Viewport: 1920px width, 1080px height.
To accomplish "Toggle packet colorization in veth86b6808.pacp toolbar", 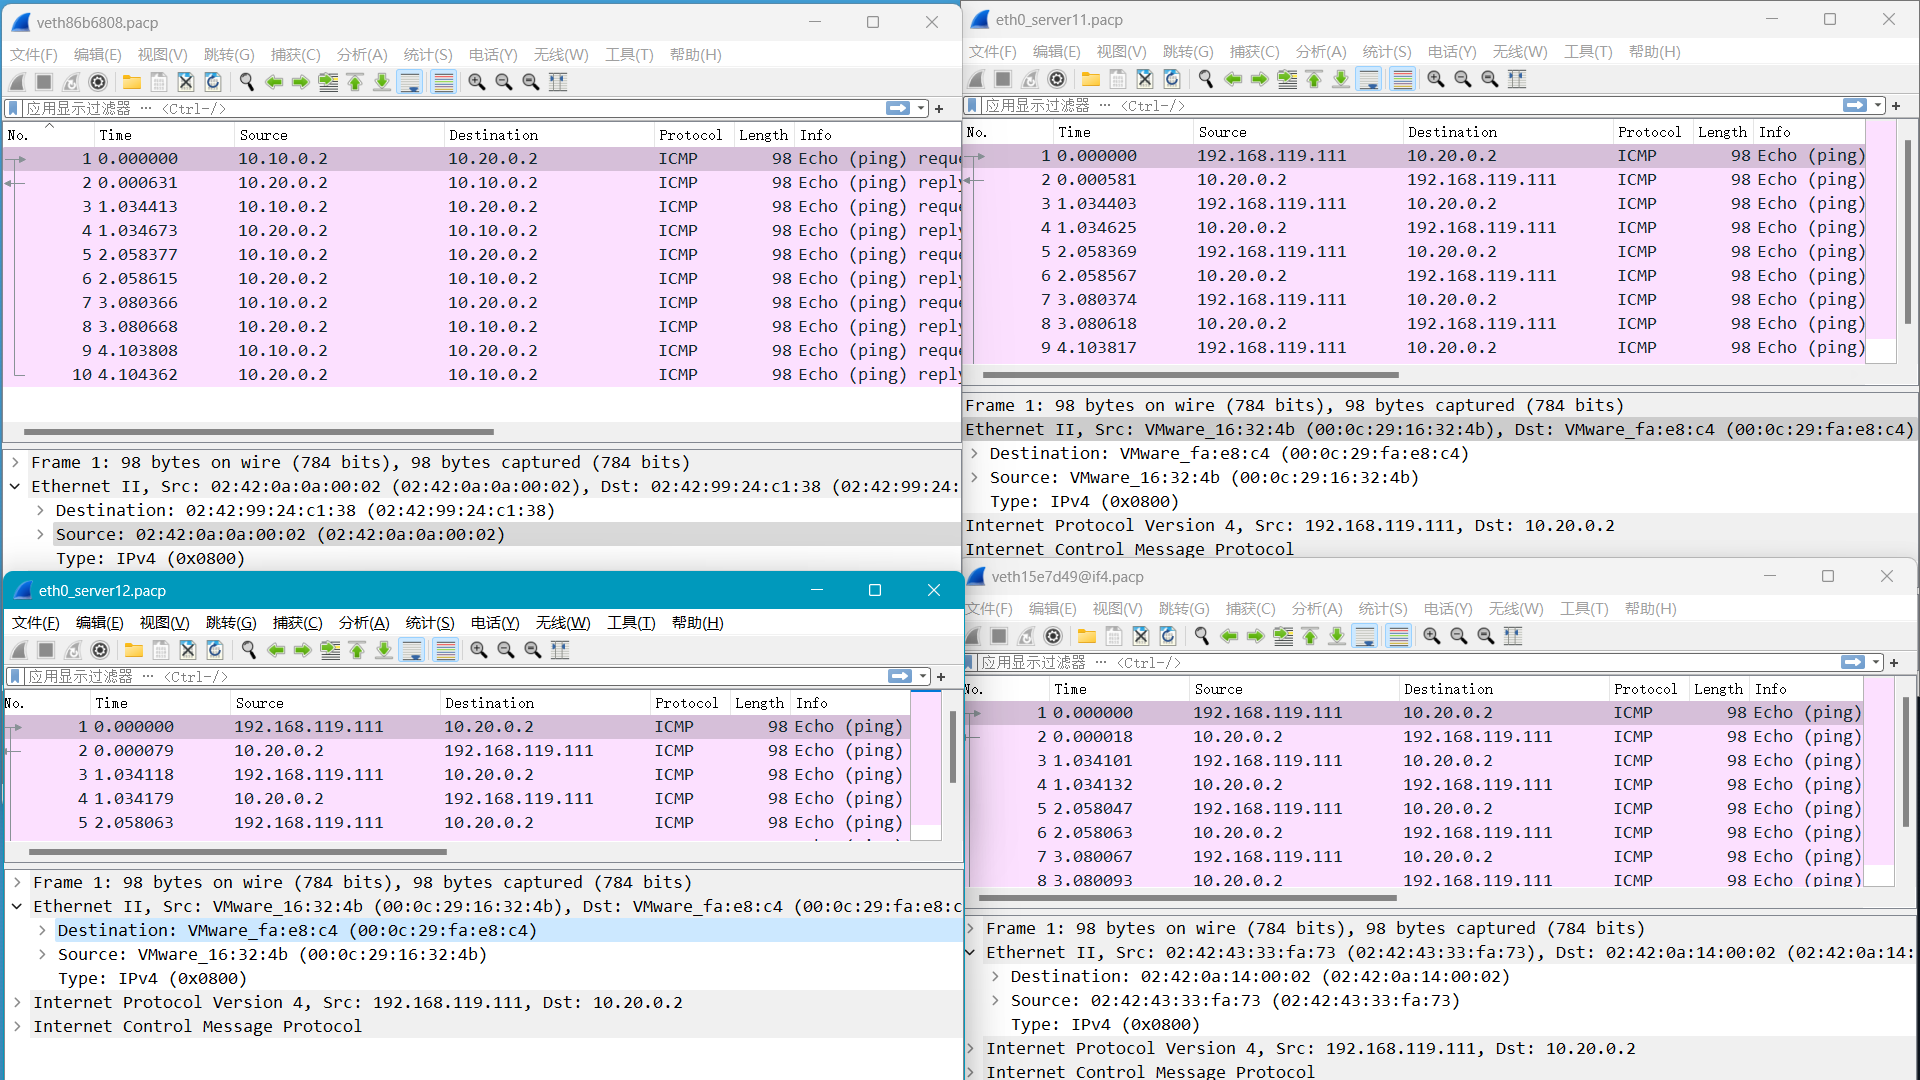I will 444,82.
